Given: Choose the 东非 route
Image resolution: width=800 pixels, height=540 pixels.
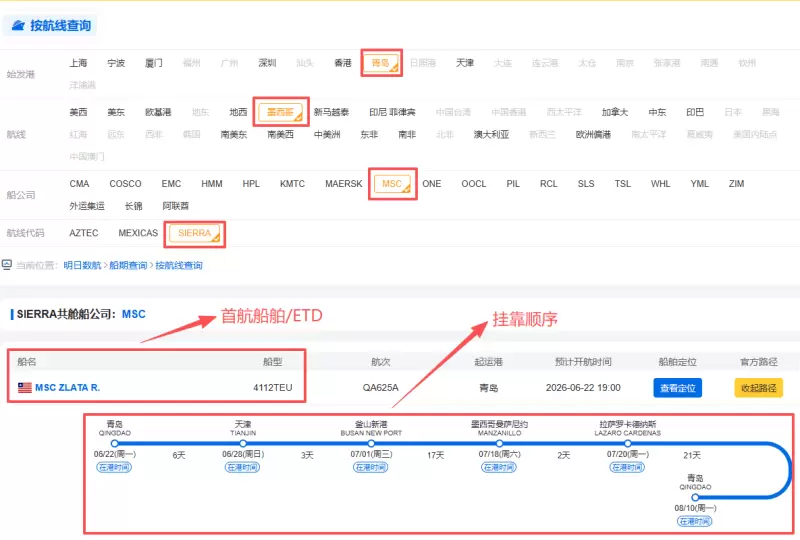Looking at the screenshot, I should (369, 134).
